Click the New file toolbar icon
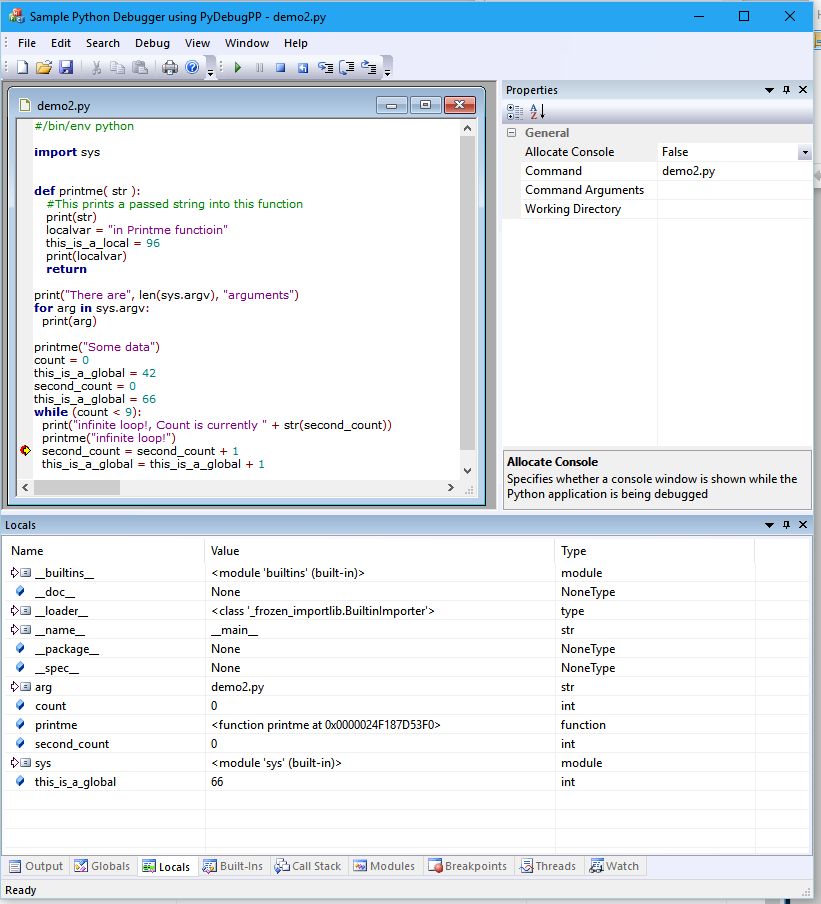 pyautogui.click(x=22, y=68)
